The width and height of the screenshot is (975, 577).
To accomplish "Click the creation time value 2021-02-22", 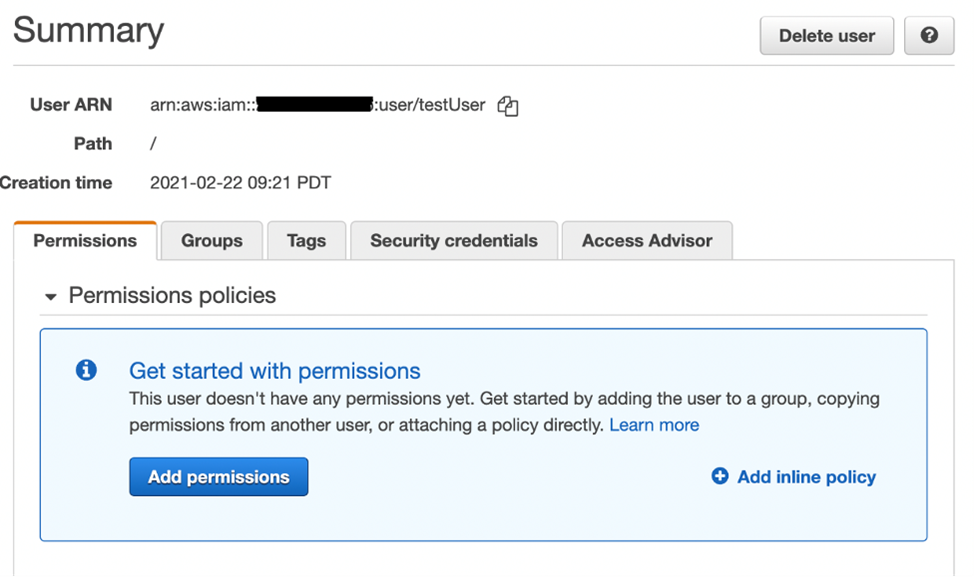I will [240, 183].
